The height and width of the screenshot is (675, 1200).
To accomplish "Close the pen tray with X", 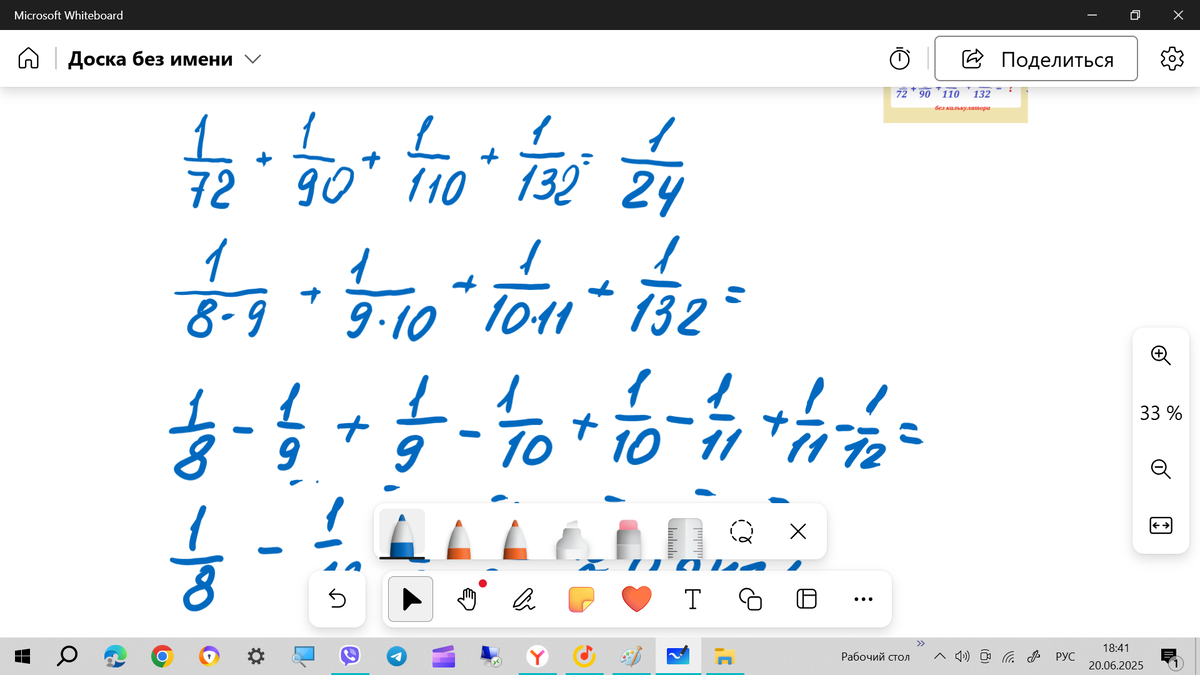I will (x=798, y=532).
